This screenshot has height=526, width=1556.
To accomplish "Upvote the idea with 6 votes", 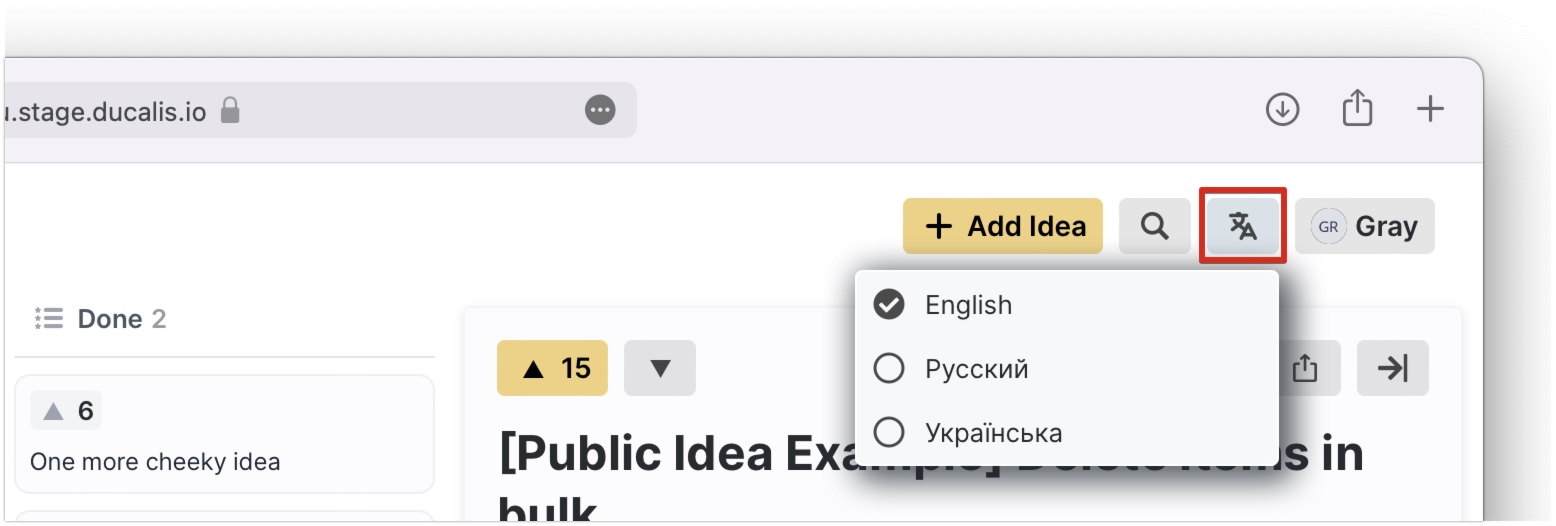I will (66, 411).
